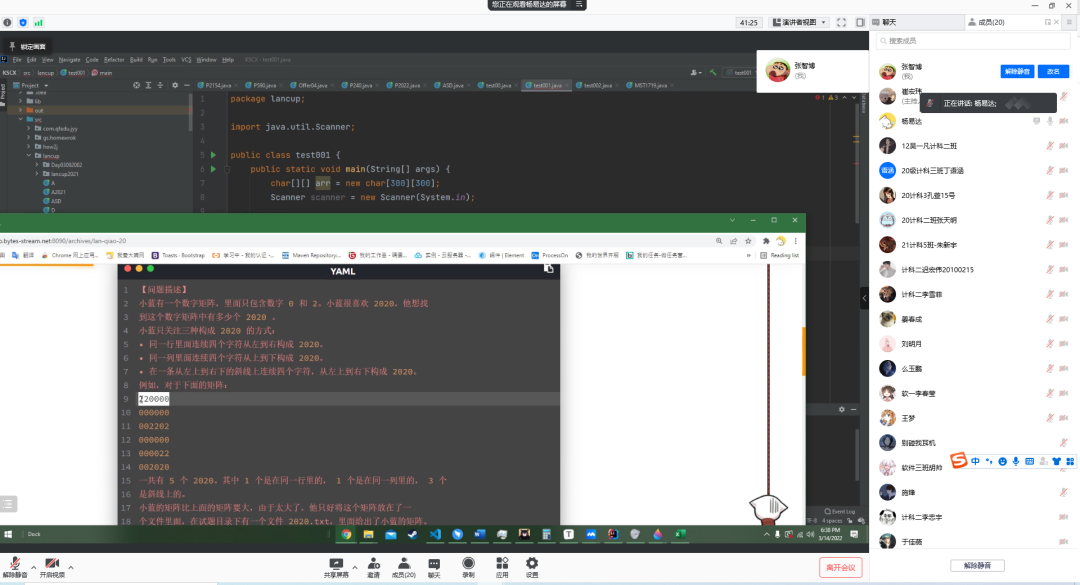Open the Chat (聊天) toolbar icon
This screenshot has height=585, width=1080.
coord(434,567)
